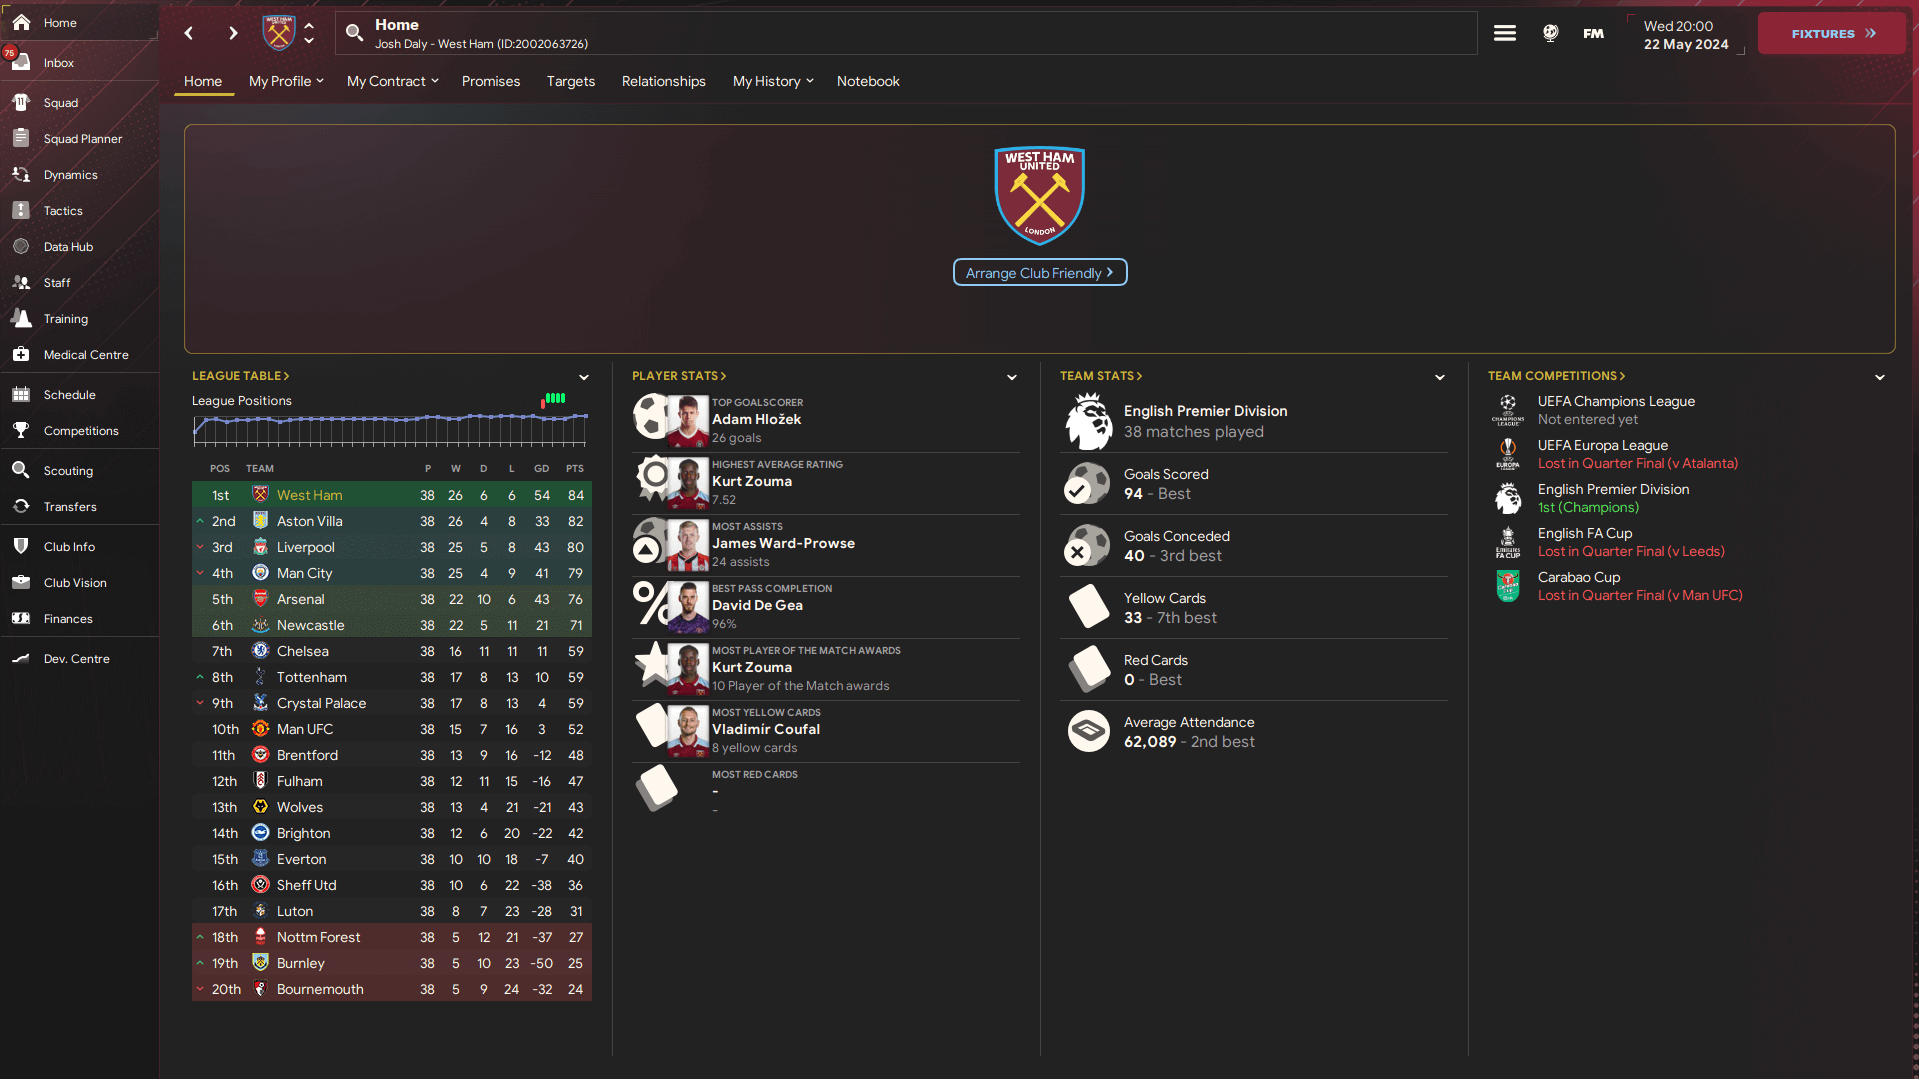Expand the My Profile dropdown tab
This screenshot has width=1919, height=1079.
tap(286, 81)
